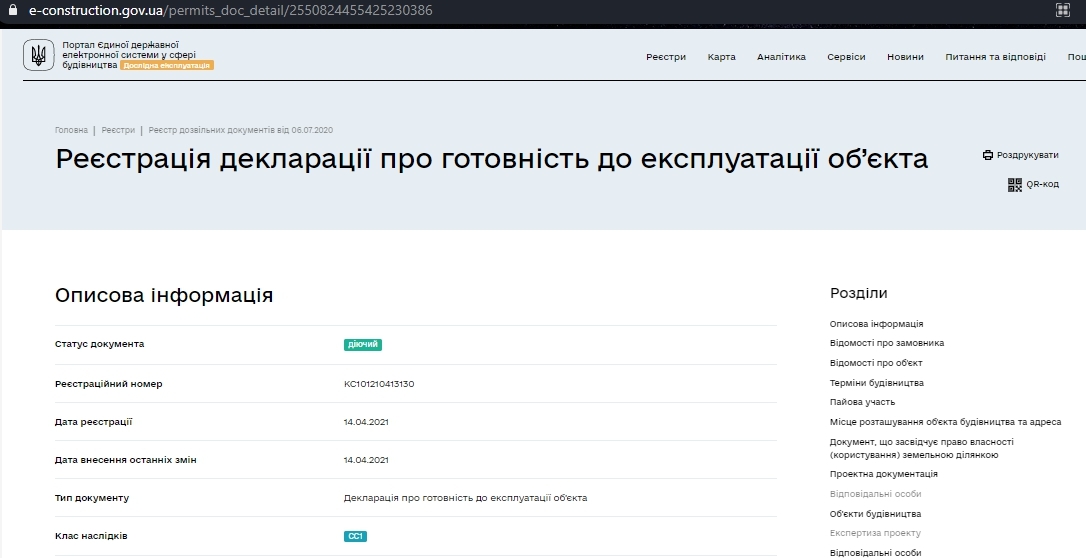This screenshot has height=558, width=1086.
Task: Click the діючий status badge
Action: (x=363, y=344)
